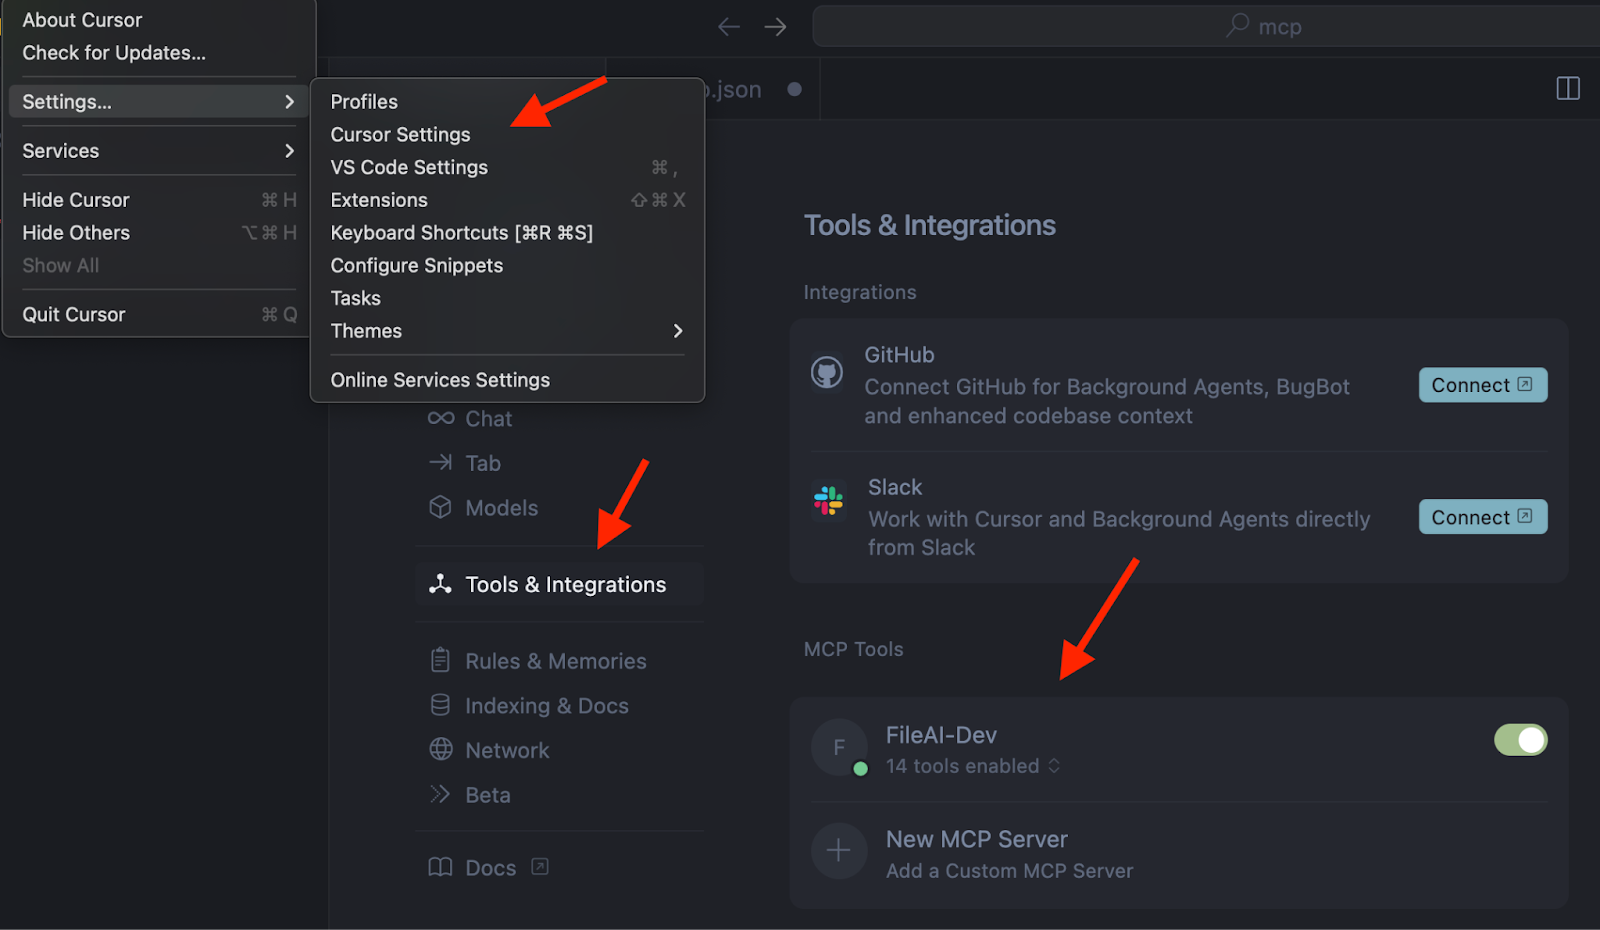This screenshot has height=930, width=1600.
Task: Click Connect button for Slack
Action: point(1483,517)
